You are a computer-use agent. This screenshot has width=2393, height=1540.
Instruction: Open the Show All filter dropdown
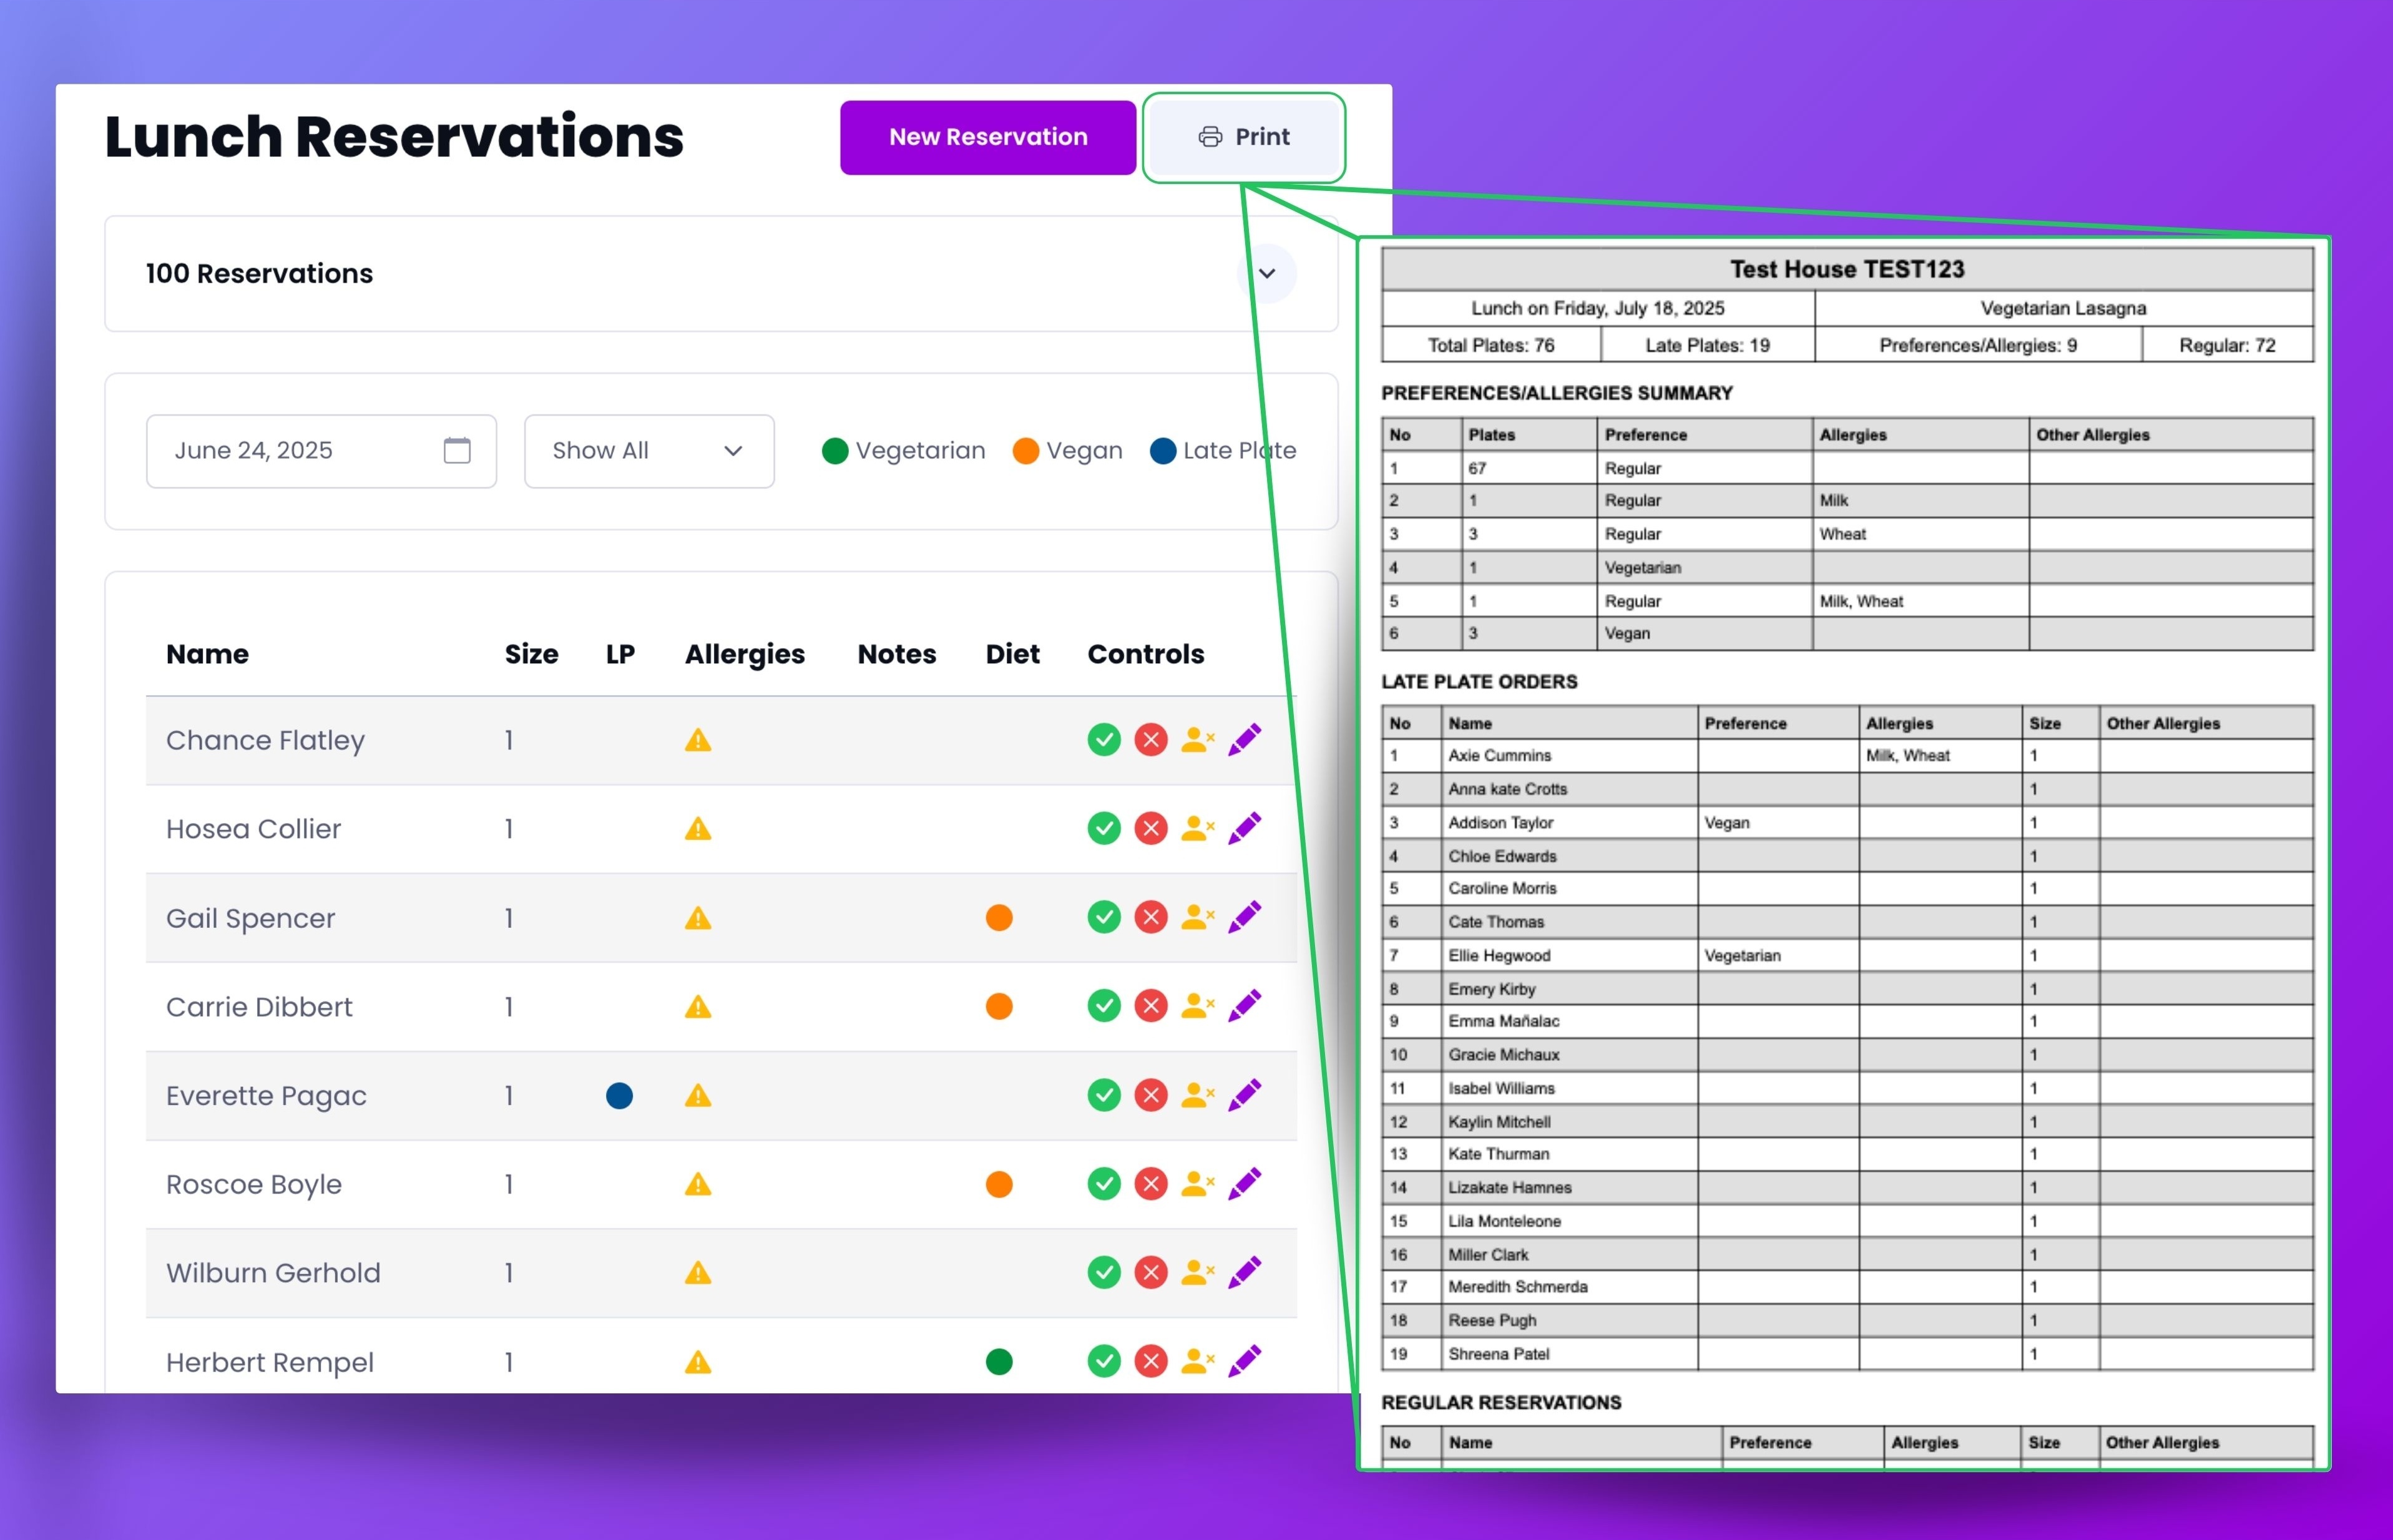(649, 451)
